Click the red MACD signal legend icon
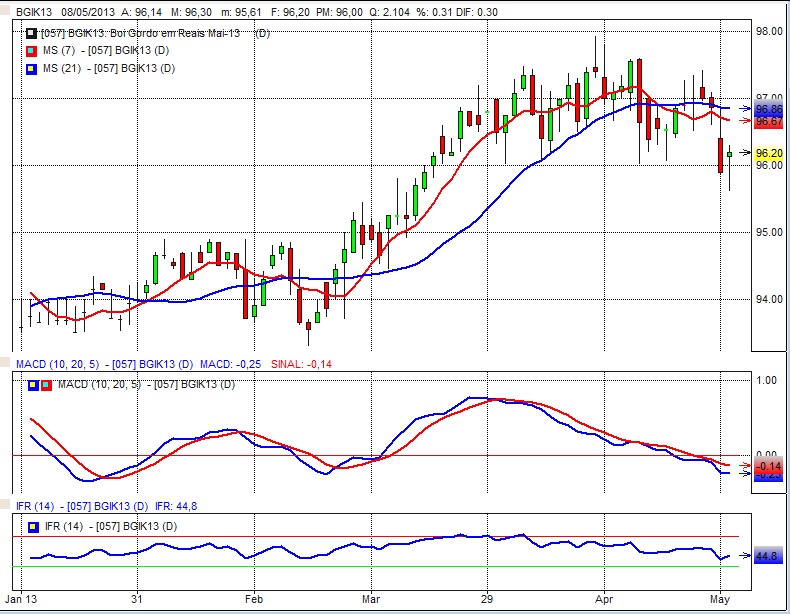The image size is (790, 614). coord(45,385)
